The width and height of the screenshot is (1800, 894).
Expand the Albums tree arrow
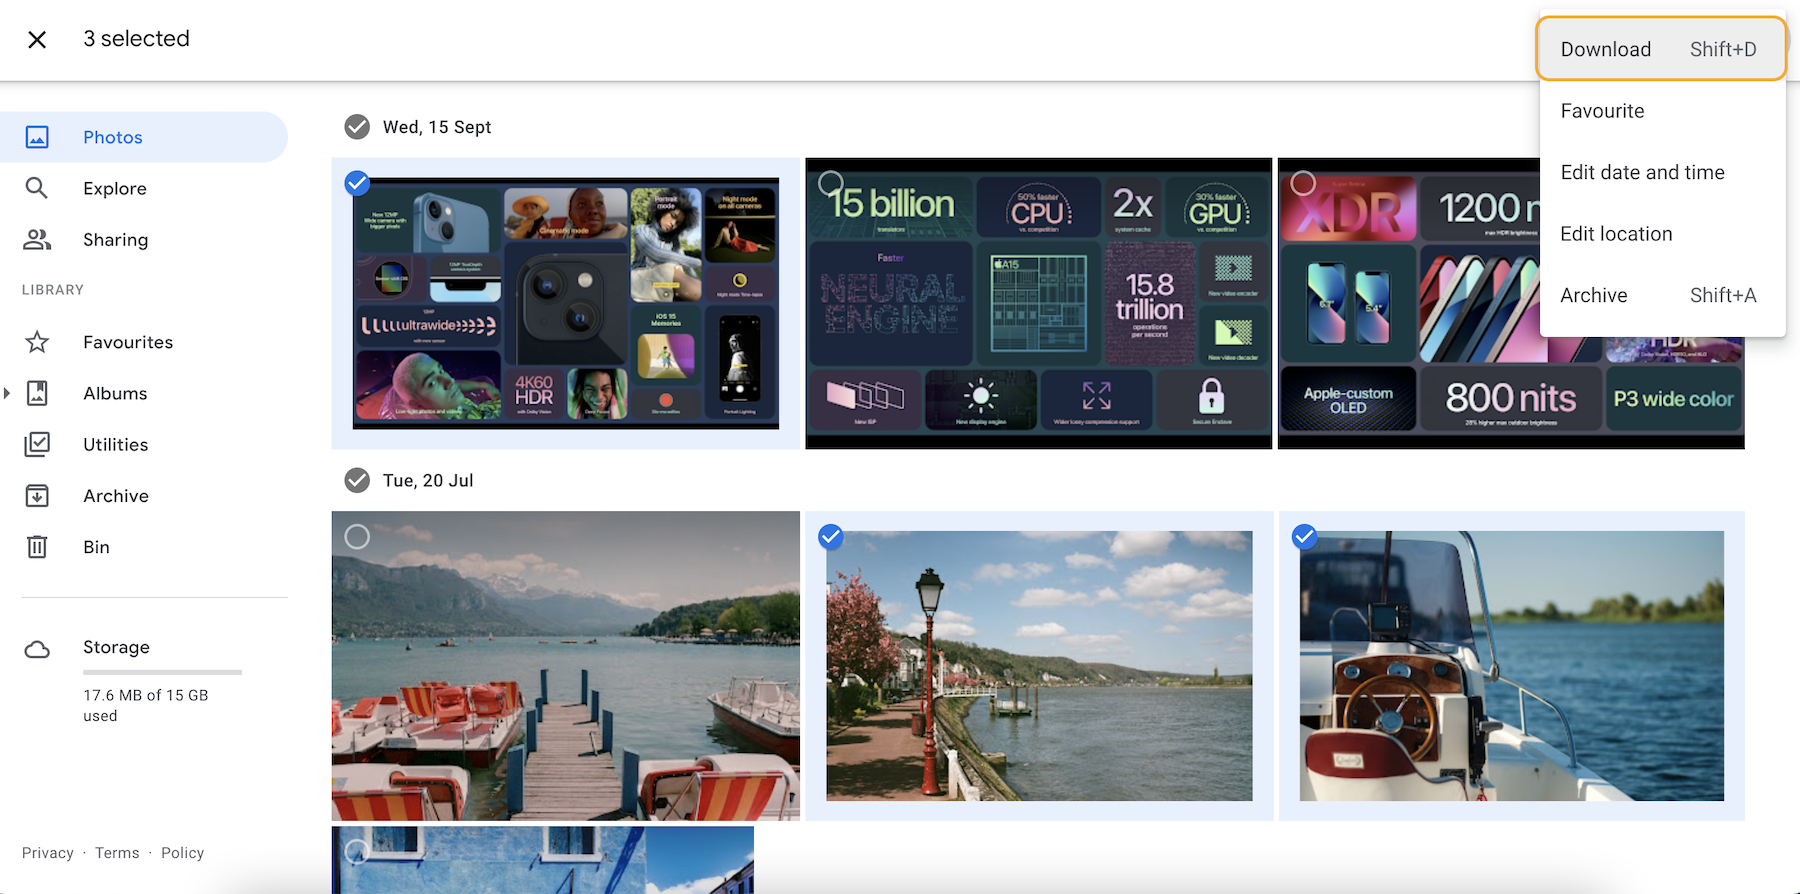pos(7,393)
